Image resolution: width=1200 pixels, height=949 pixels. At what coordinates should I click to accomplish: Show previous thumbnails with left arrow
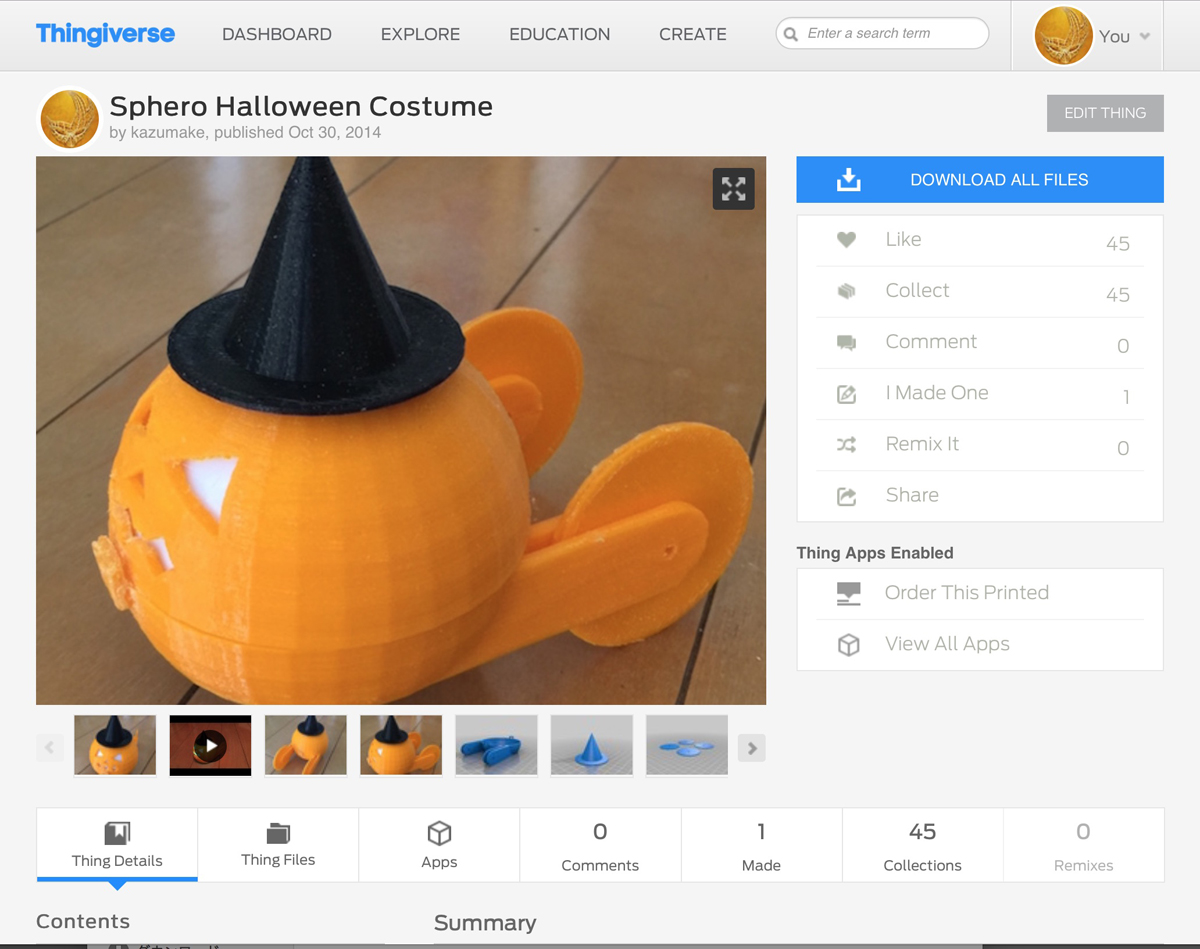point(50,748)
